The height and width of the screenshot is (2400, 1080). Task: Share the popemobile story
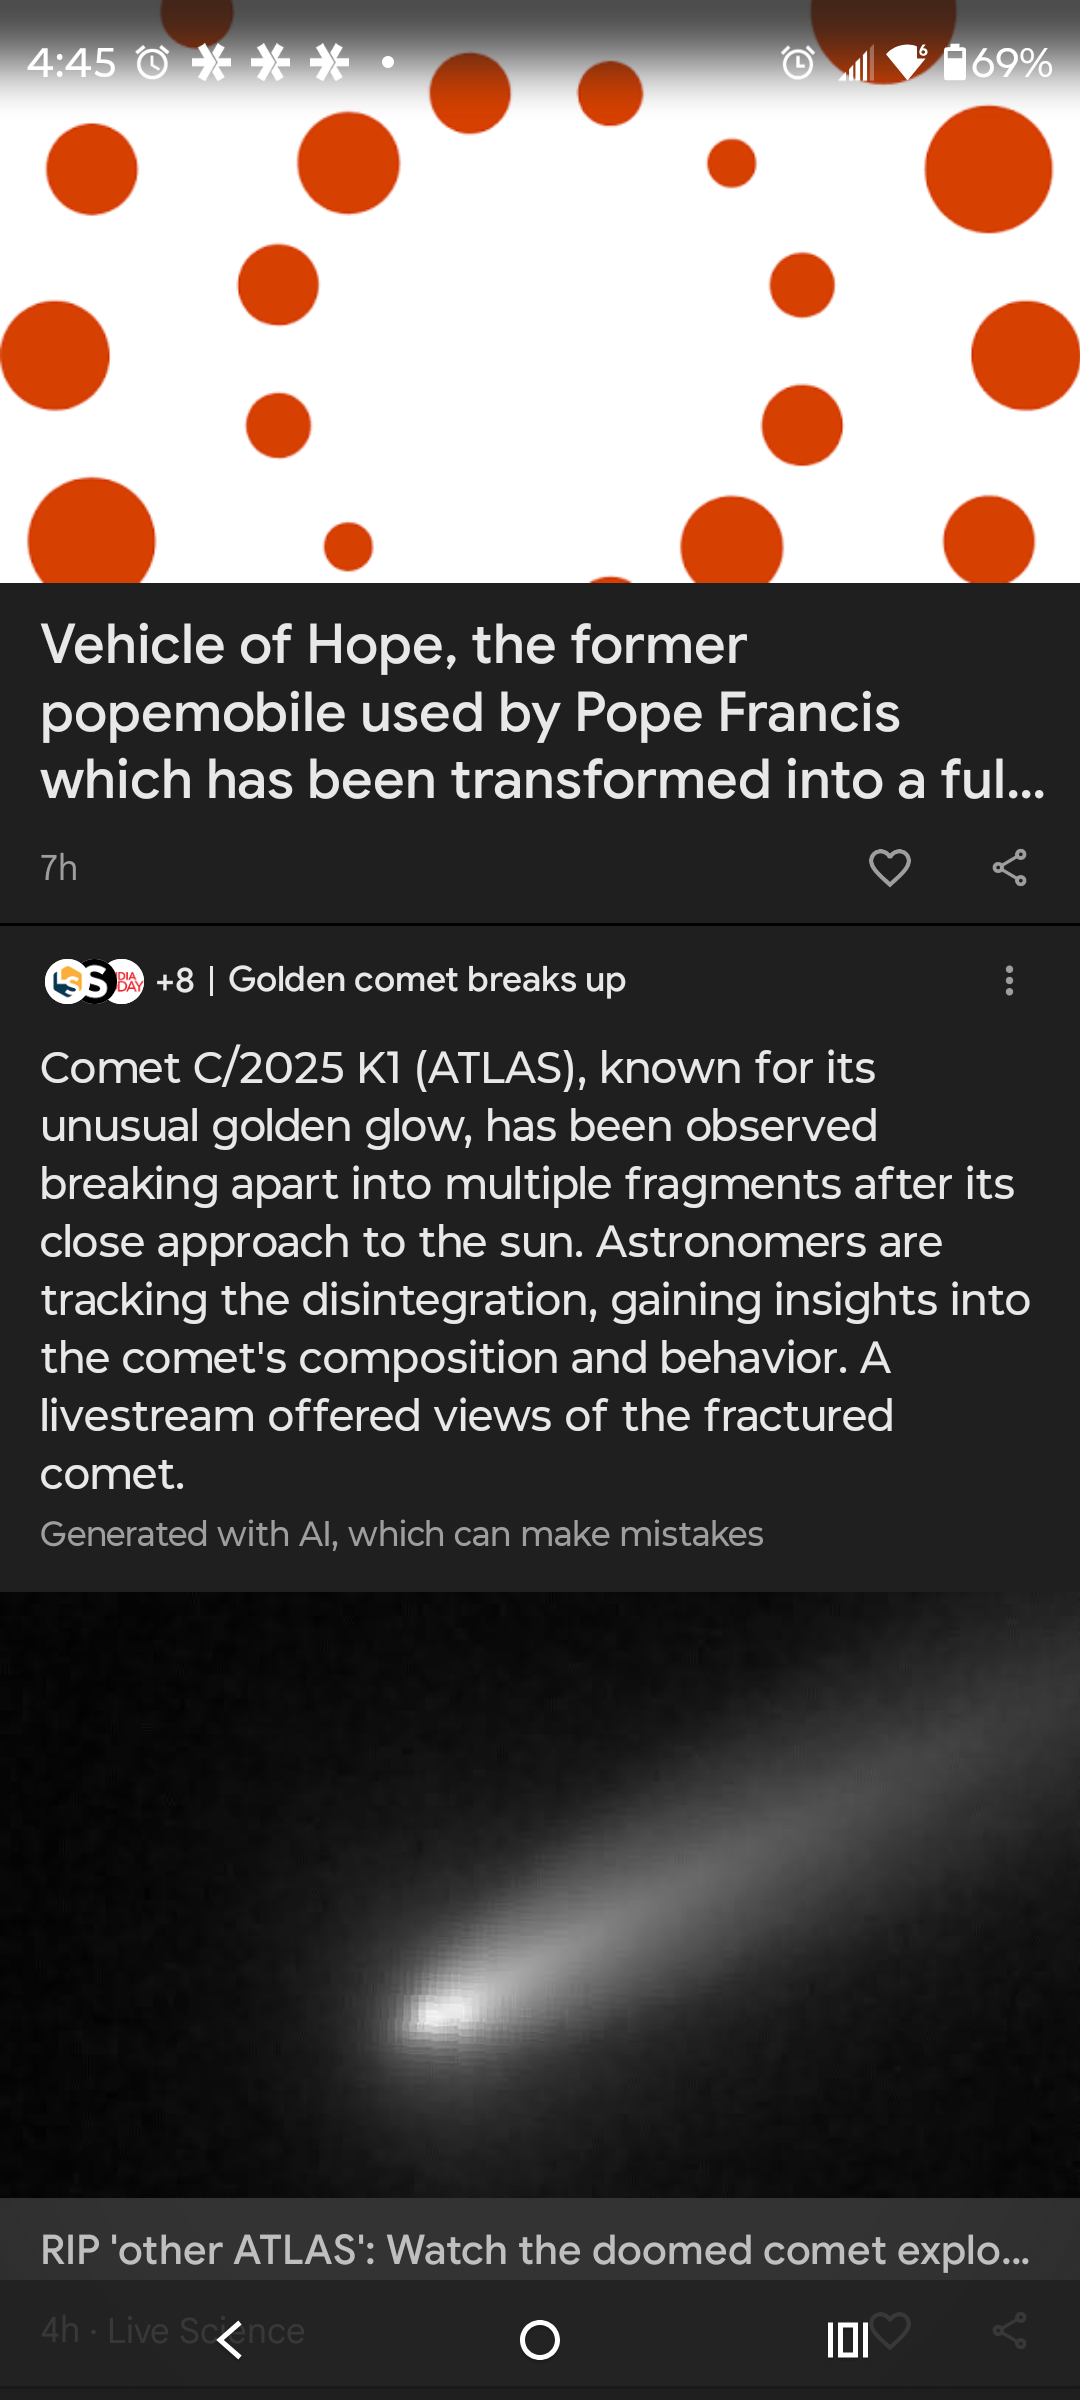(x=1010, y=868)
